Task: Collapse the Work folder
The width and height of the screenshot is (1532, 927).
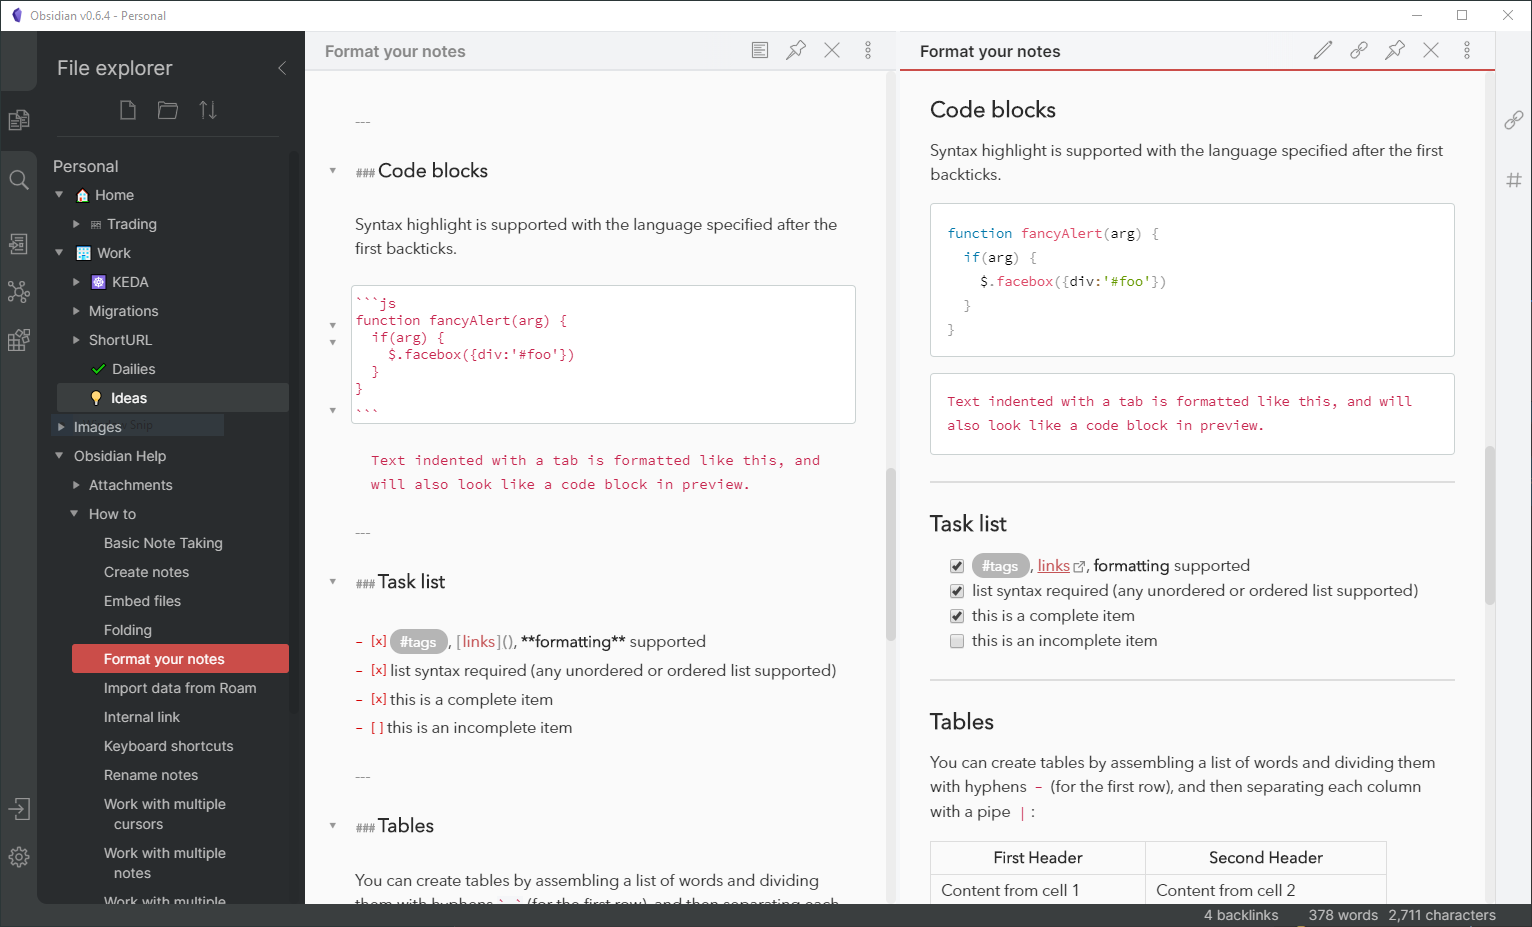Action: (59, 253)
